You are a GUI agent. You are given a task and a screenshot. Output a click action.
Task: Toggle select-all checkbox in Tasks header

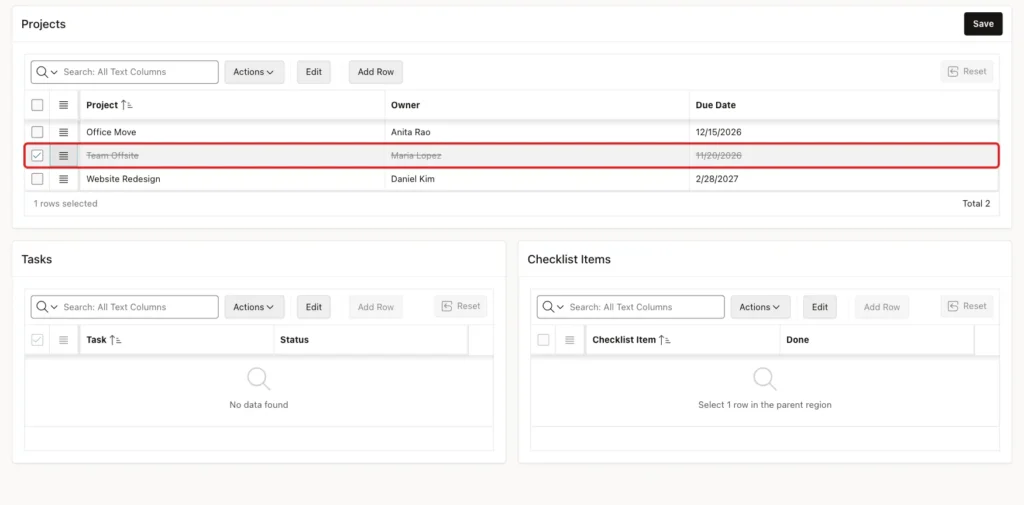[x=37, y=340]
